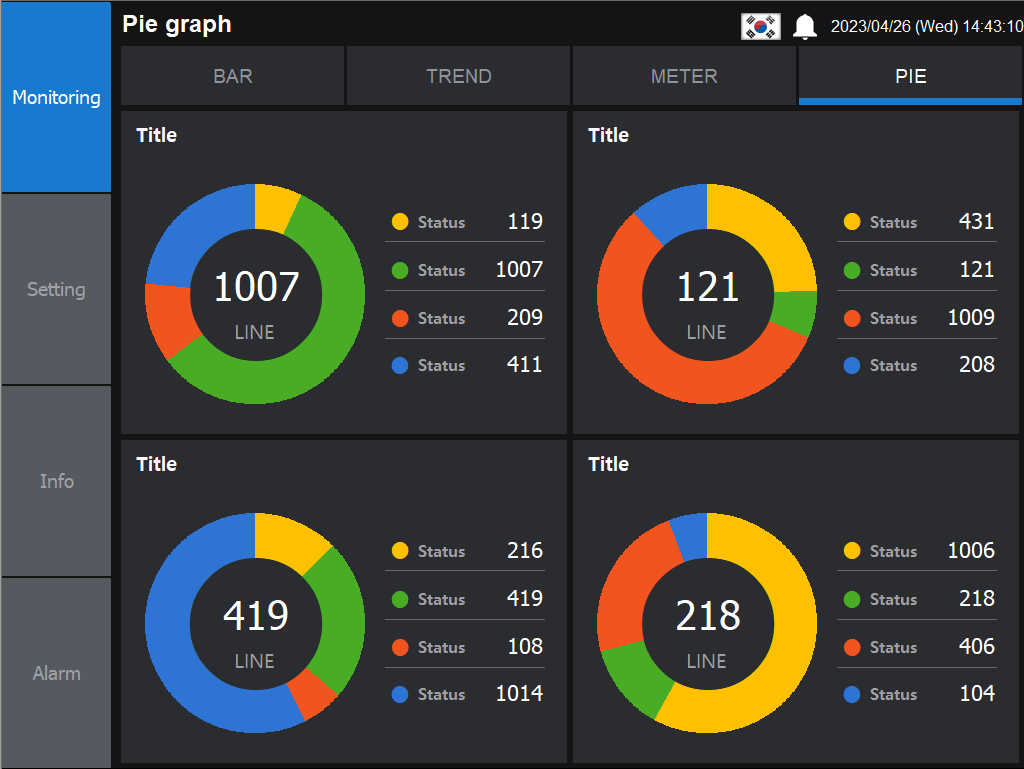Open the METER tab

(x=684, y=76)
